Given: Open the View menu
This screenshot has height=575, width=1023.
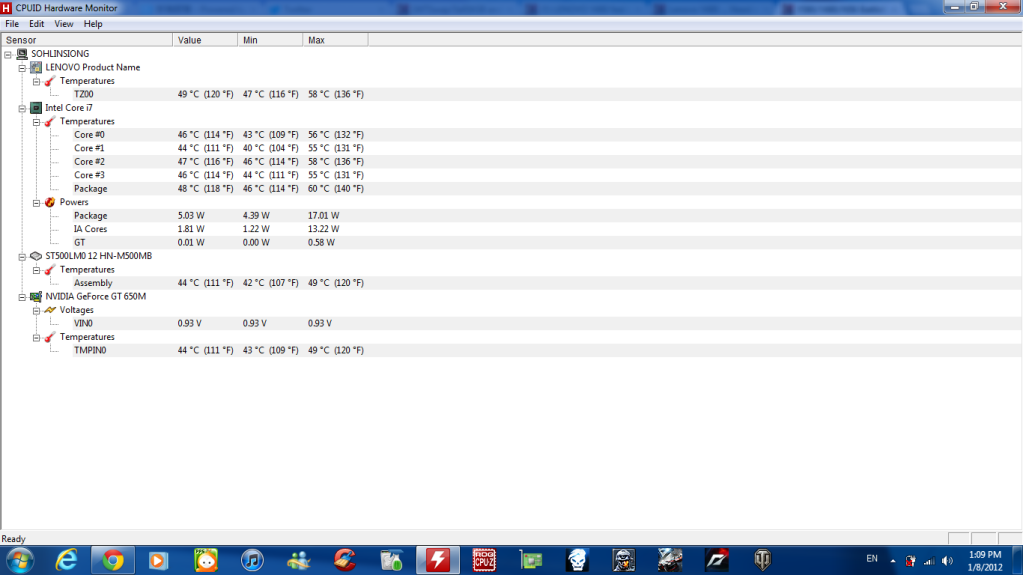Looking at the screenshot, I should 64,23.
